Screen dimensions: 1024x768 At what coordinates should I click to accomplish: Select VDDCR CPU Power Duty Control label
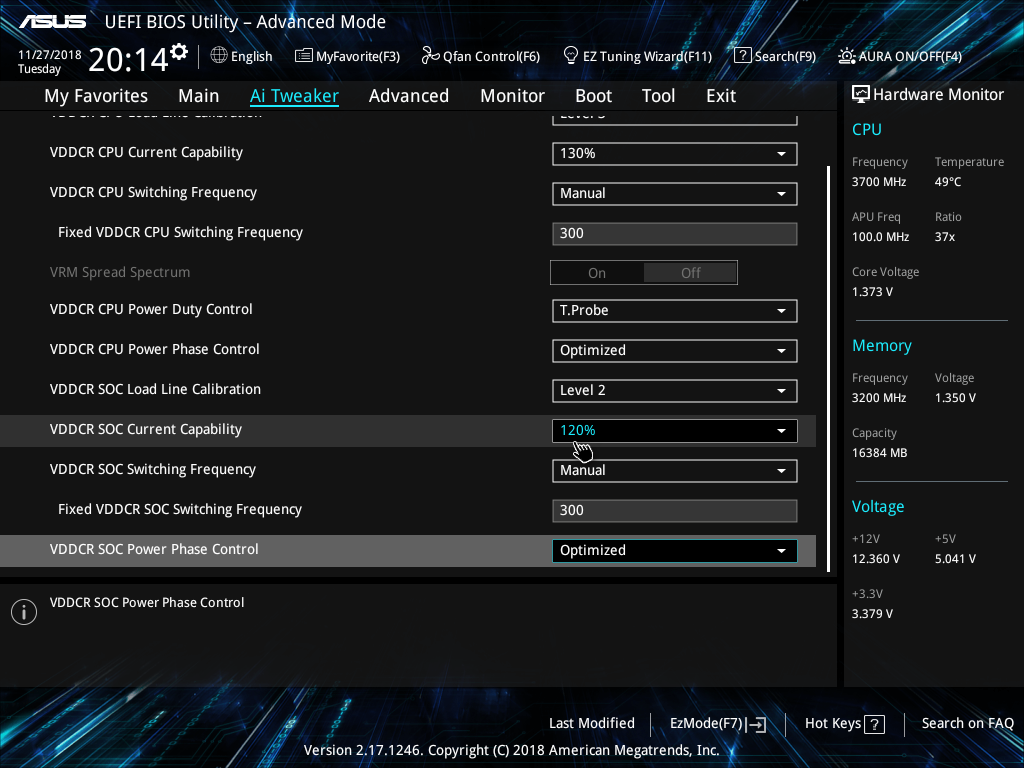pyautogui.click(x=151, y=310)
